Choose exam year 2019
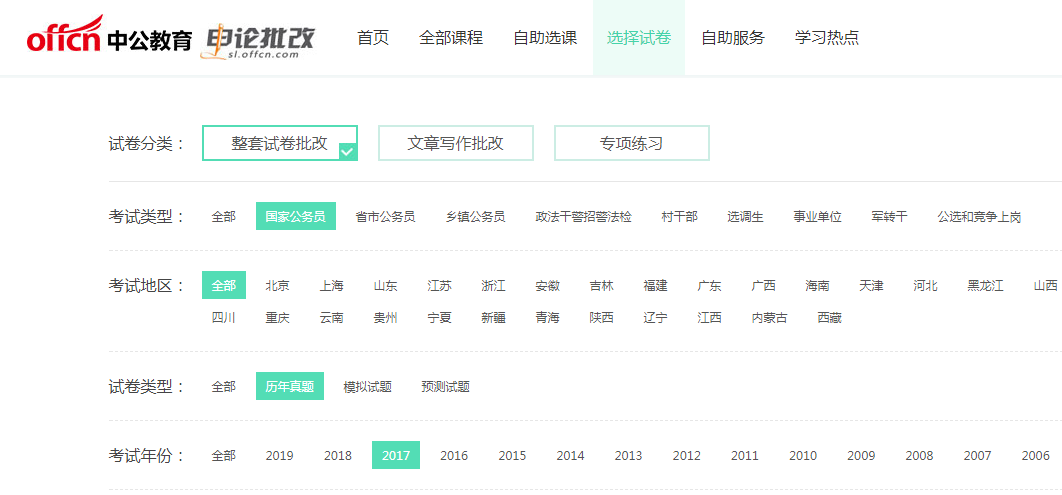The image size is (1062, 495). point(279,456)
